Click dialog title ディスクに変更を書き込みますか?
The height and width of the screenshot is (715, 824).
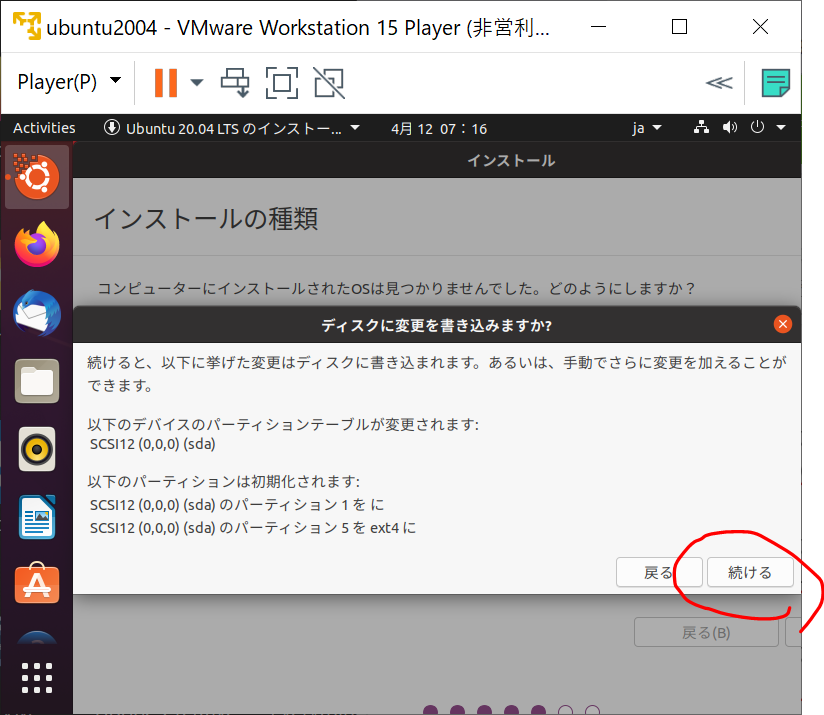(x=437, y=325)
